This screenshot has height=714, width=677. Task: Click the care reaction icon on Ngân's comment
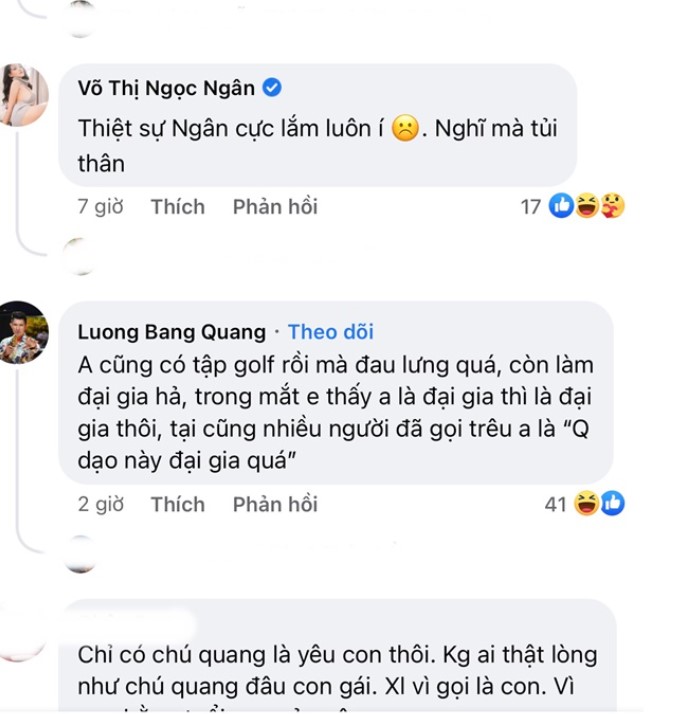pos(612,207)
